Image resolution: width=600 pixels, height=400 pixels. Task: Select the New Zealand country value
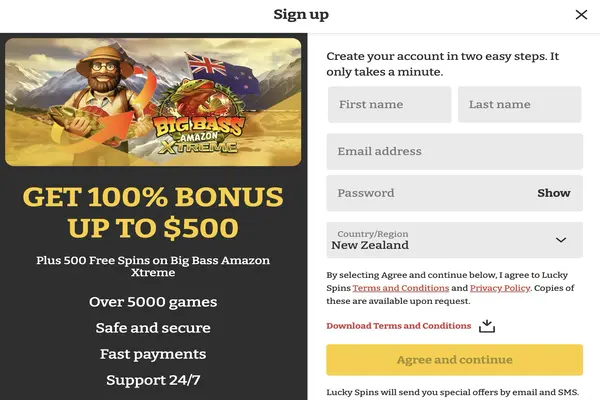[370, 245]
